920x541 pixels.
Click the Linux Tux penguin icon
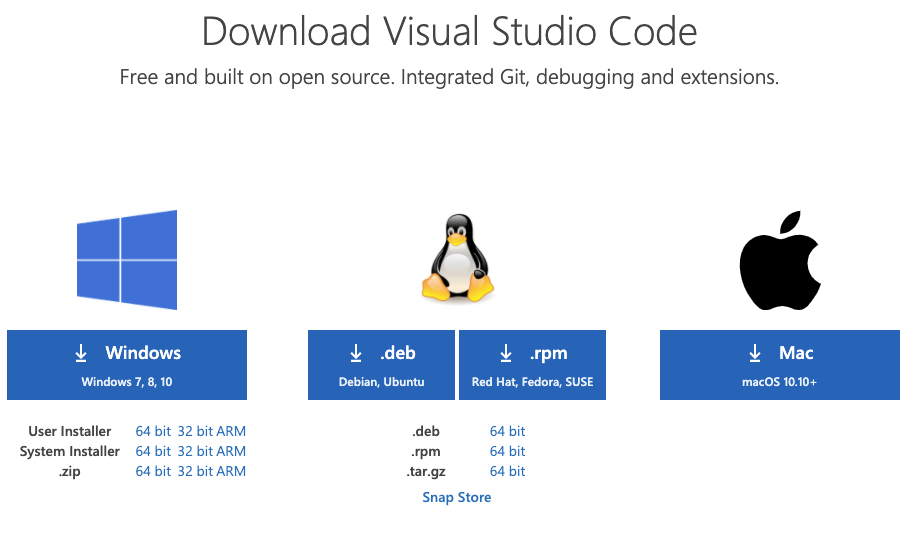pyautogui.click(x=458, y=258)
